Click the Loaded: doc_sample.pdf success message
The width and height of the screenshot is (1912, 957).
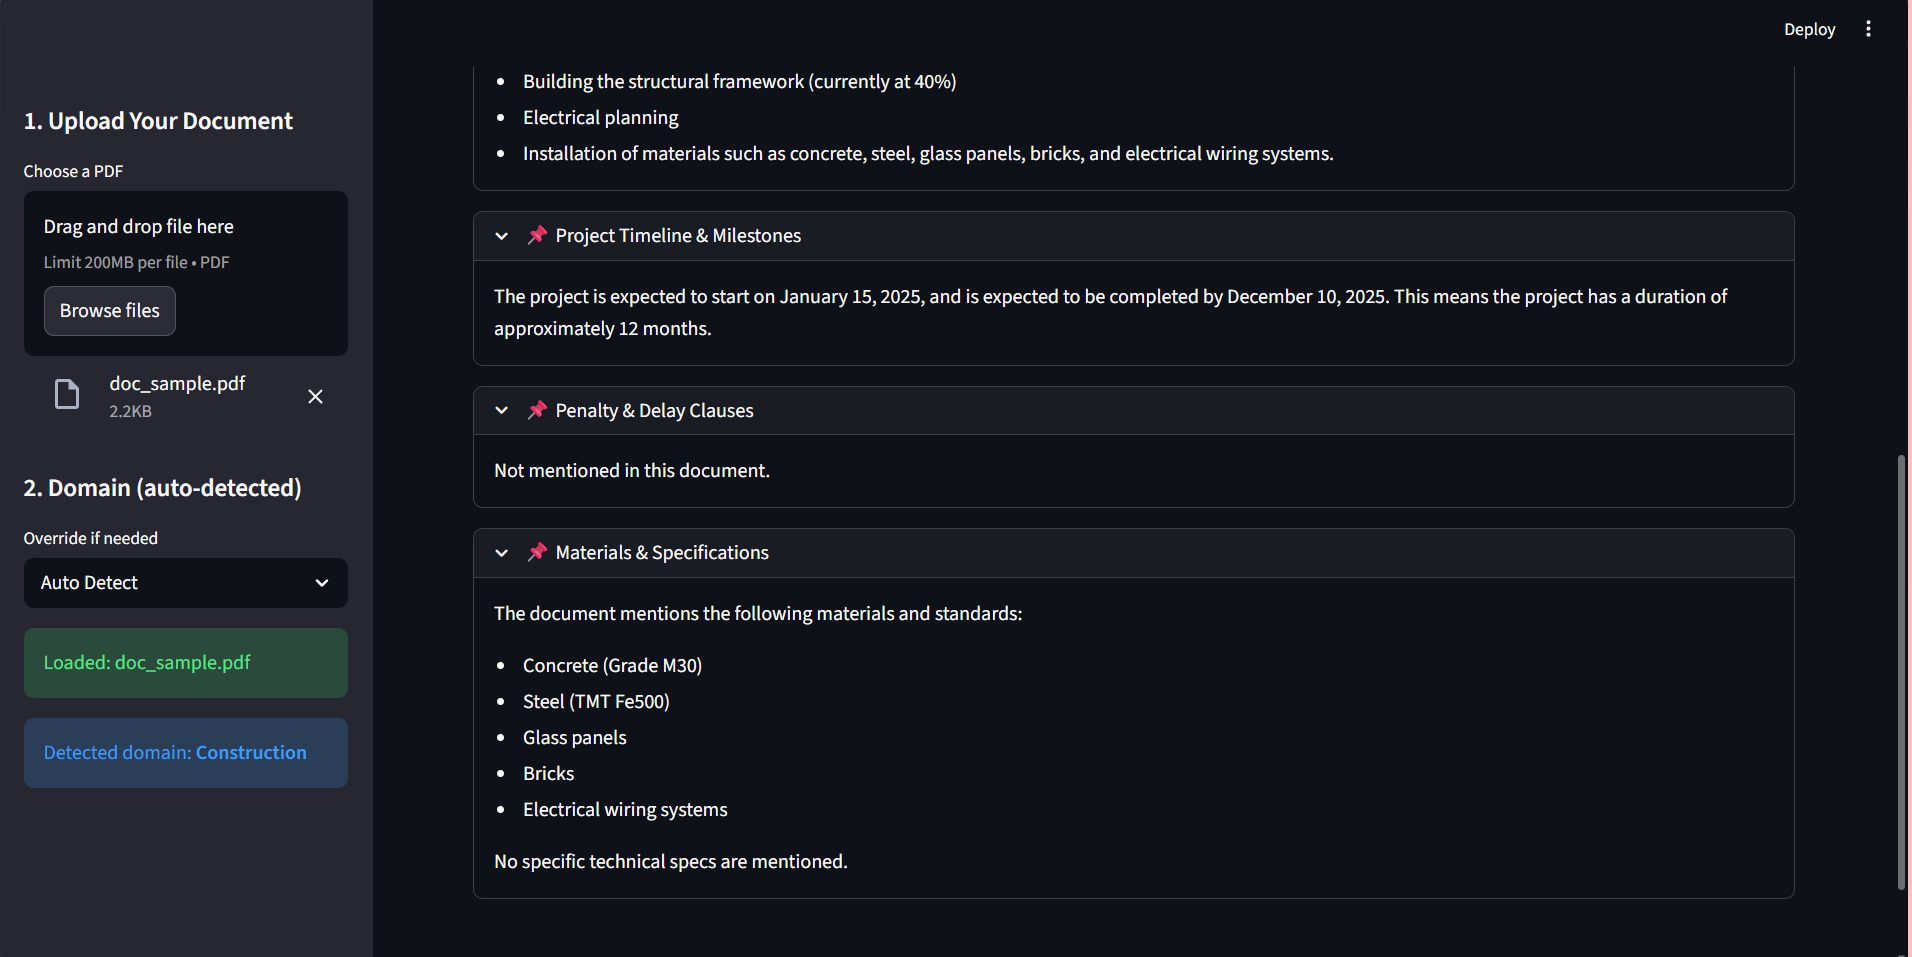coord(185,663)
